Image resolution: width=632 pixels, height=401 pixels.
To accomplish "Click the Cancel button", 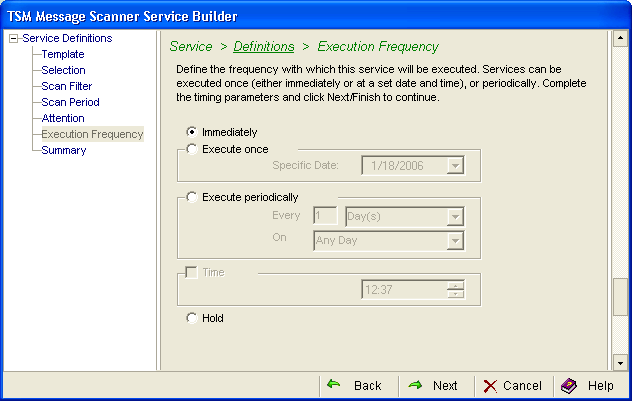I will tap(514, 386).
